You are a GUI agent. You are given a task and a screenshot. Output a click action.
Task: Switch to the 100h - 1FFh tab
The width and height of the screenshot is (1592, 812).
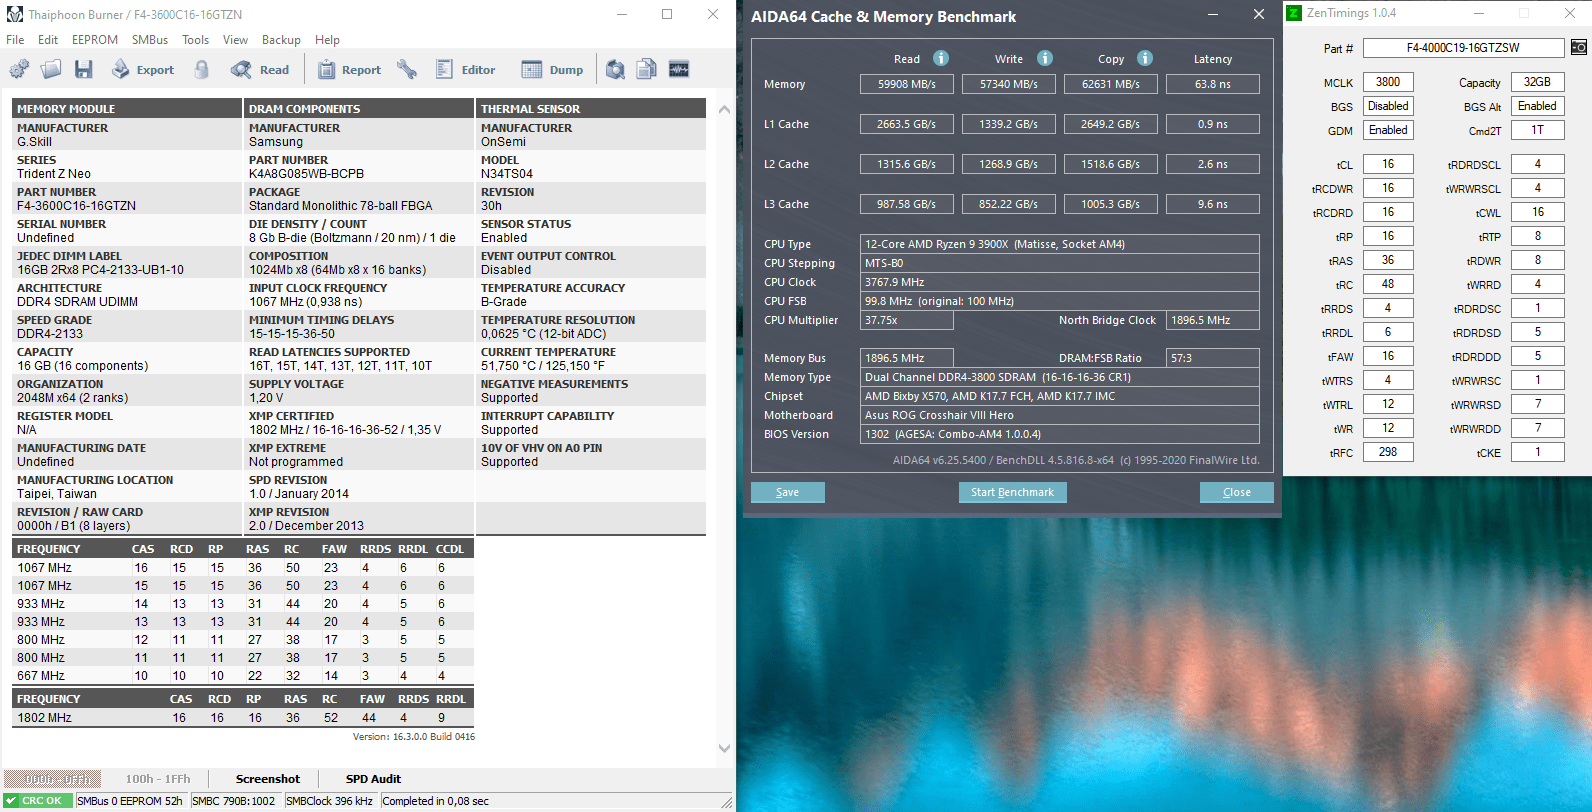coord(158,779)
